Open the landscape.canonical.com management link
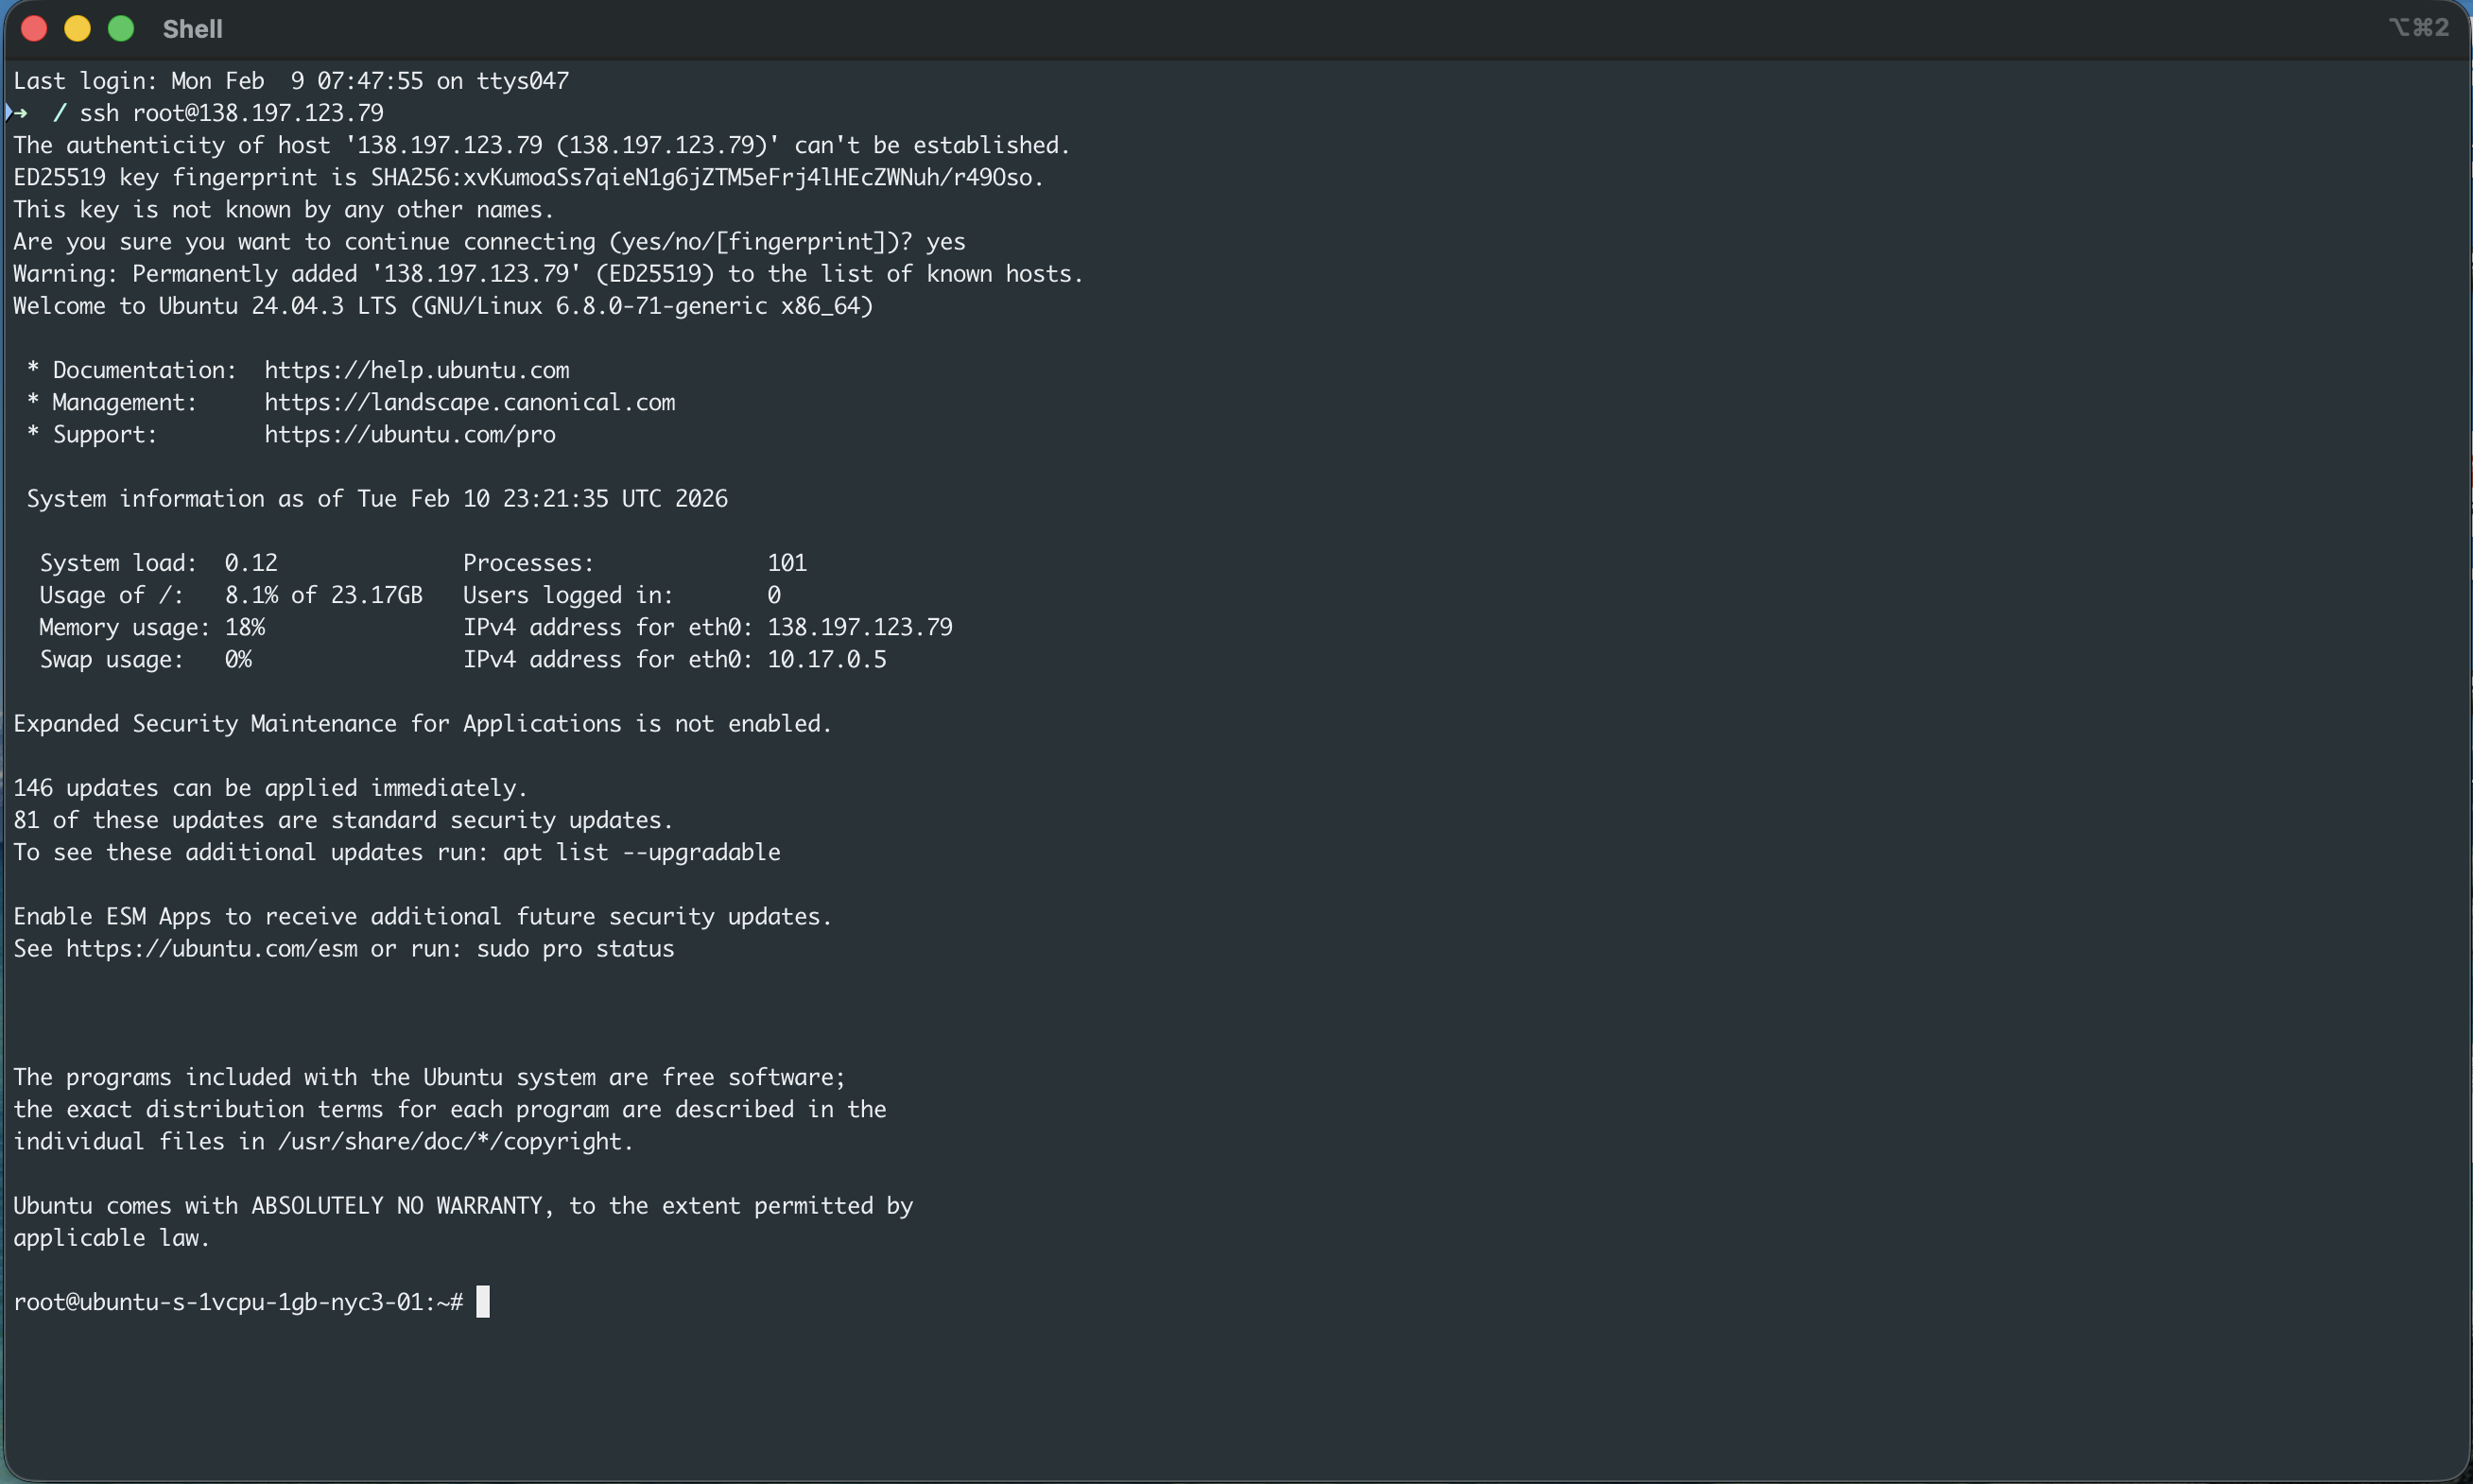The image size is (2473, 1484). (x=469, y=402)
